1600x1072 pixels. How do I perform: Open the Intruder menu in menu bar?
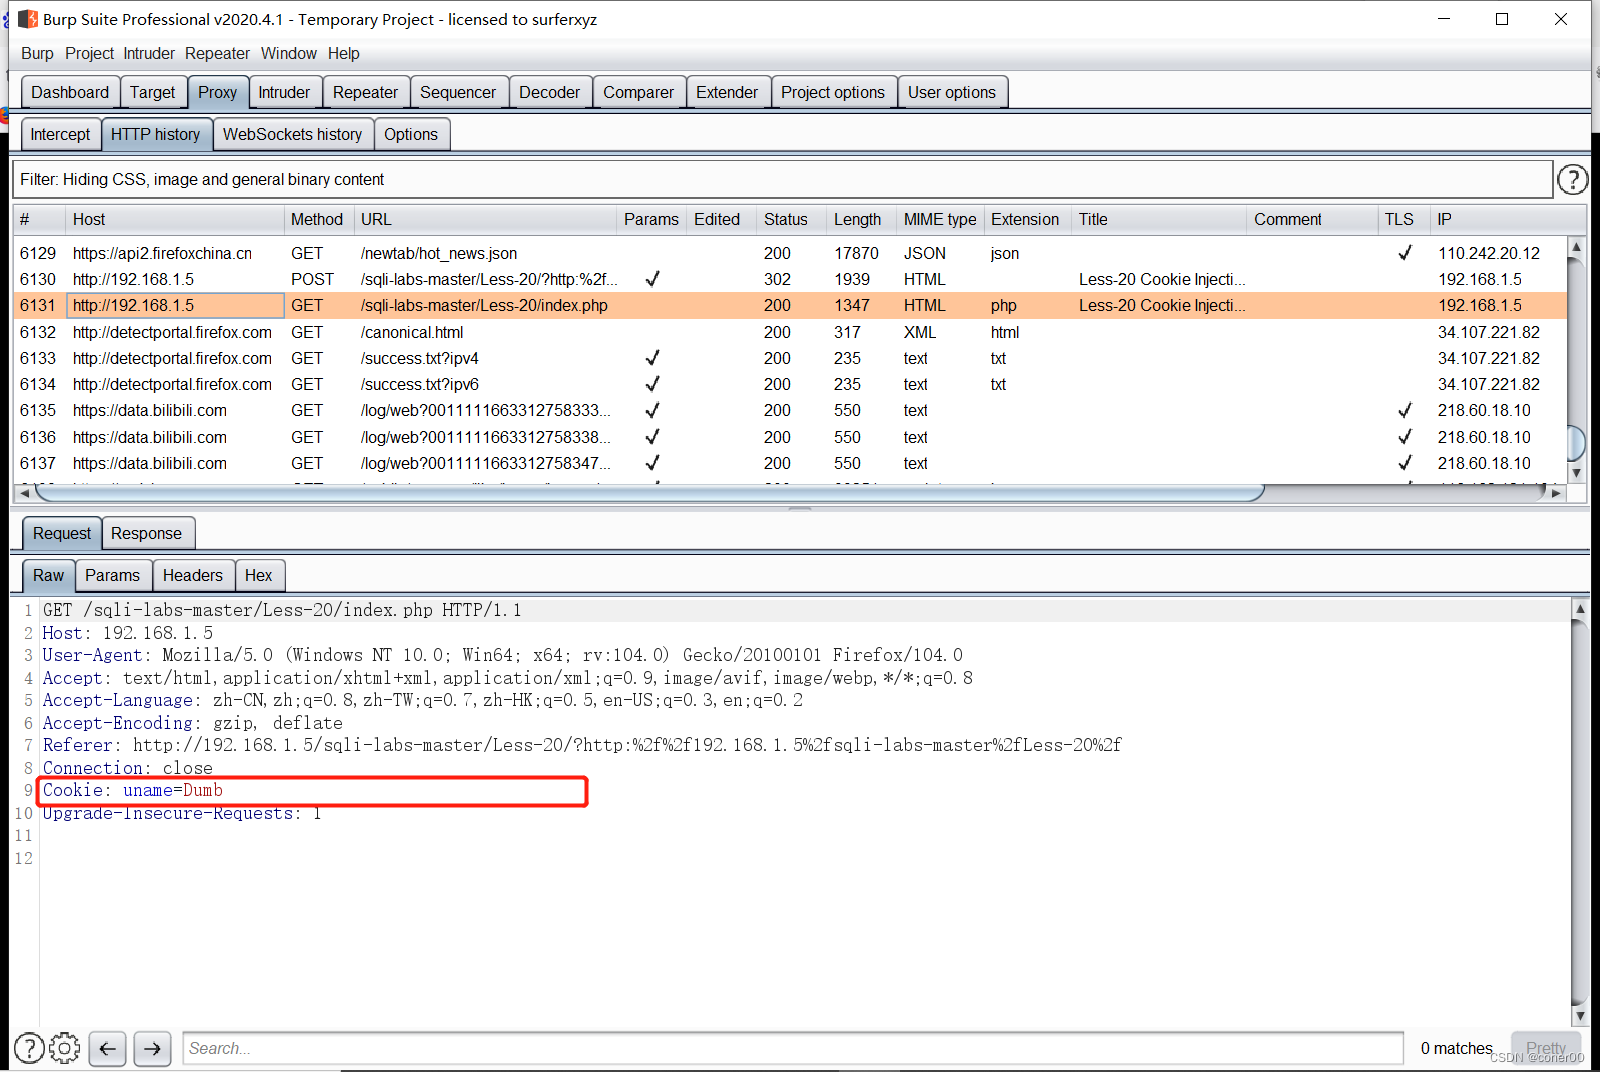(x=149, y=54)
